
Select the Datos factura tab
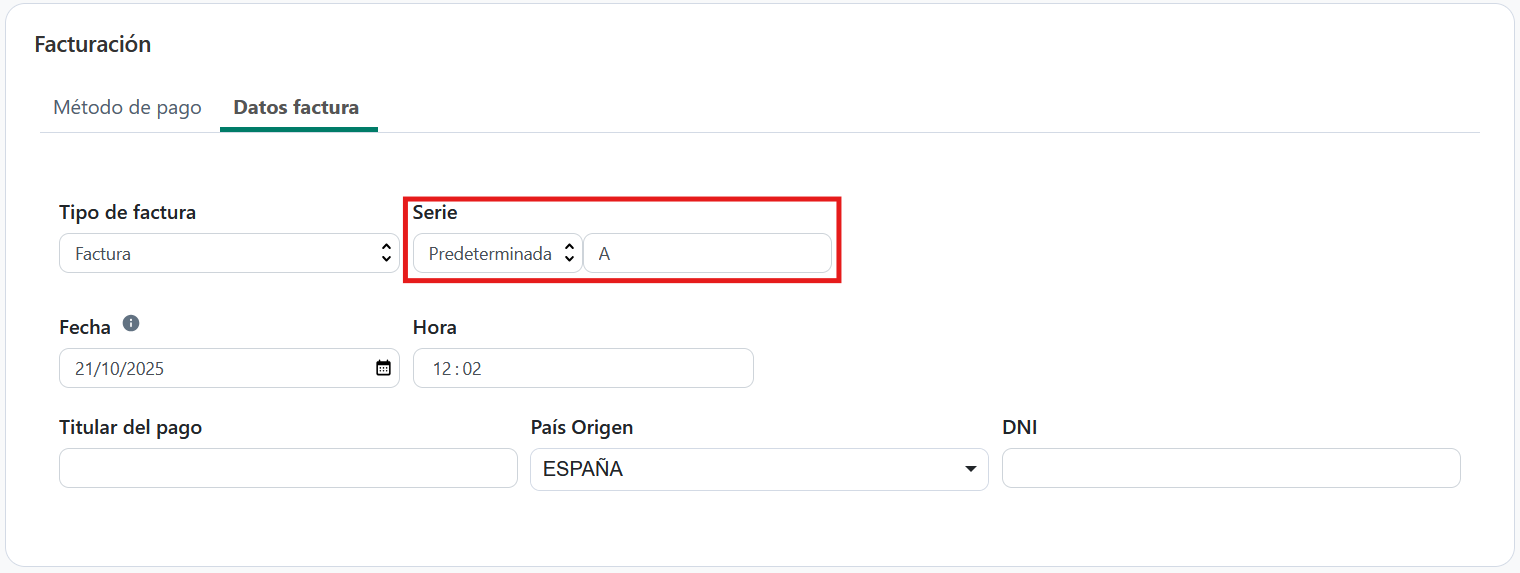296,108
